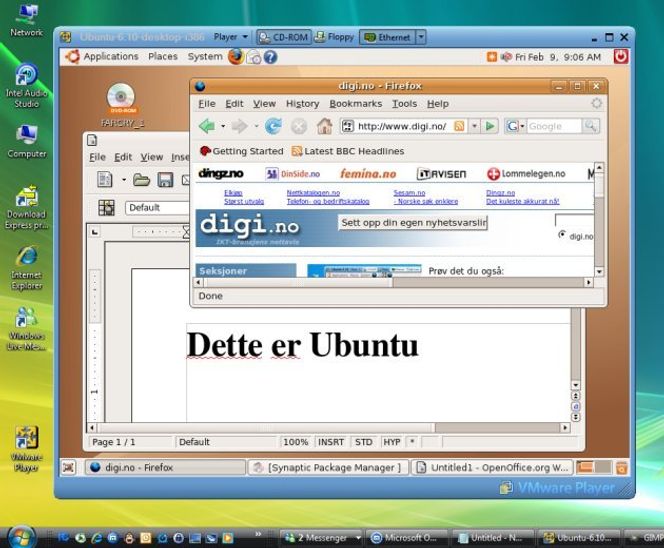
Task: Click New document icon in OpenOffice toolbar
Action: coord(105,180)
